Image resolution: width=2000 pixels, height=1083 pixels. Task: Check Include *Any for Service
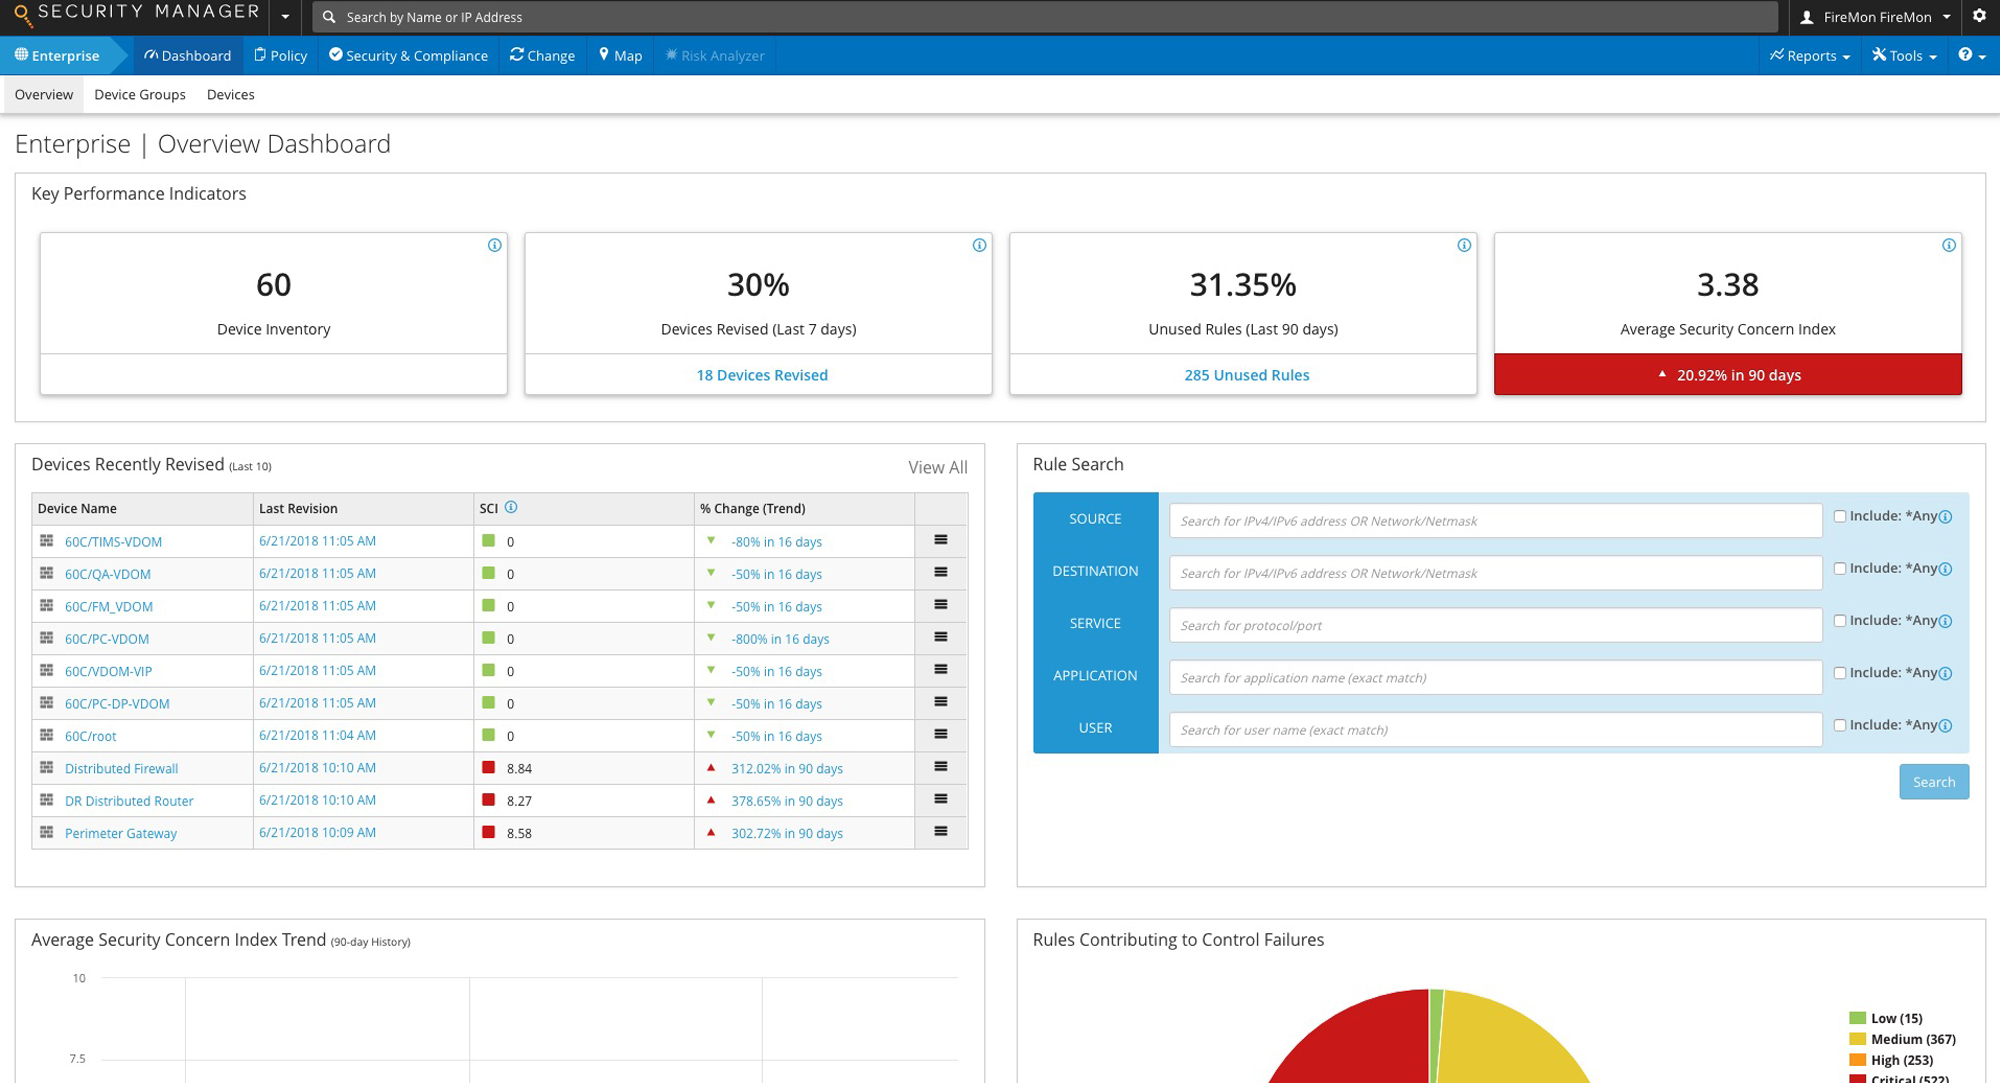pyautogui.click(x=1839, y=620)
